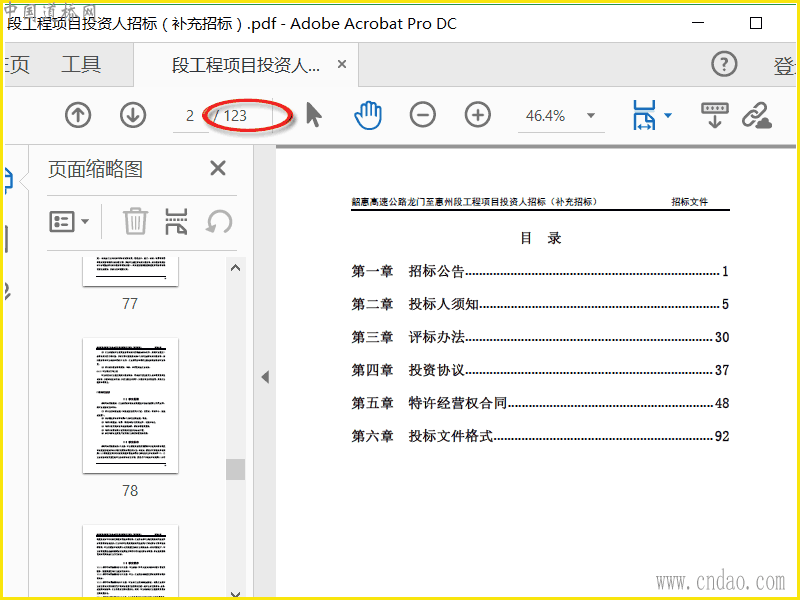Collapse the navigation pane arrow
The image size is (800, 600).
point(265,377)
